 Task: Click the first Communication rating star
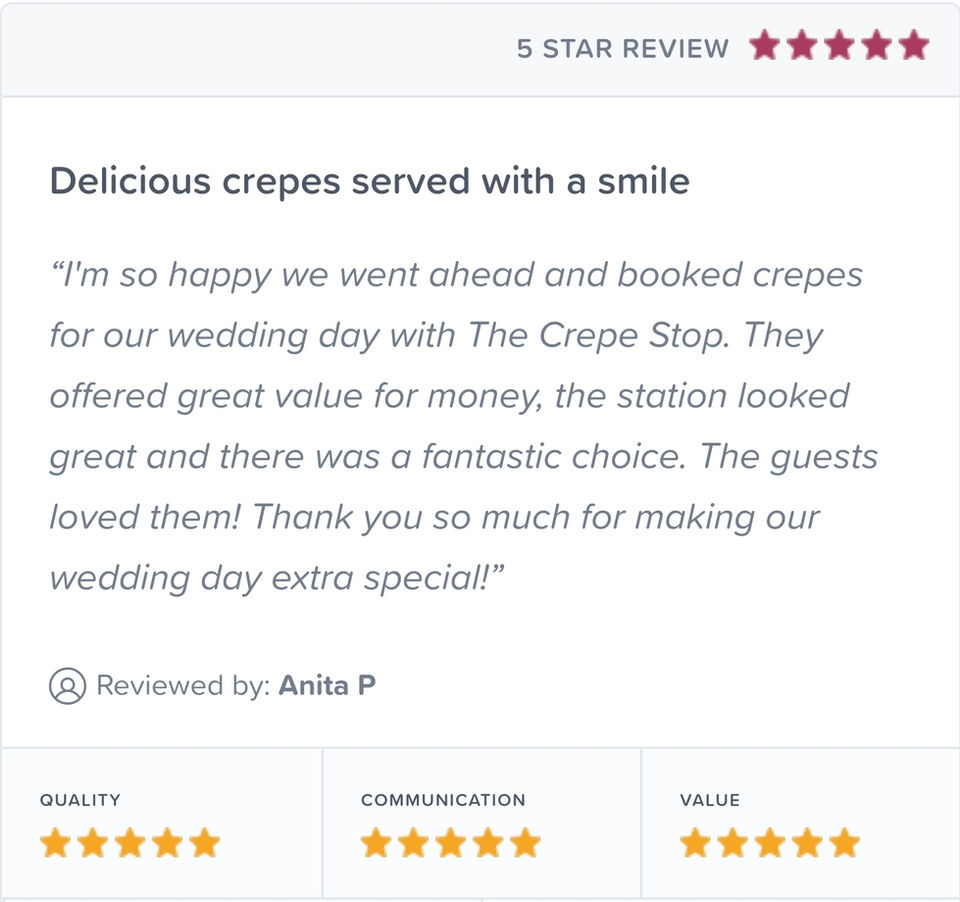click(x=376, y=843)
